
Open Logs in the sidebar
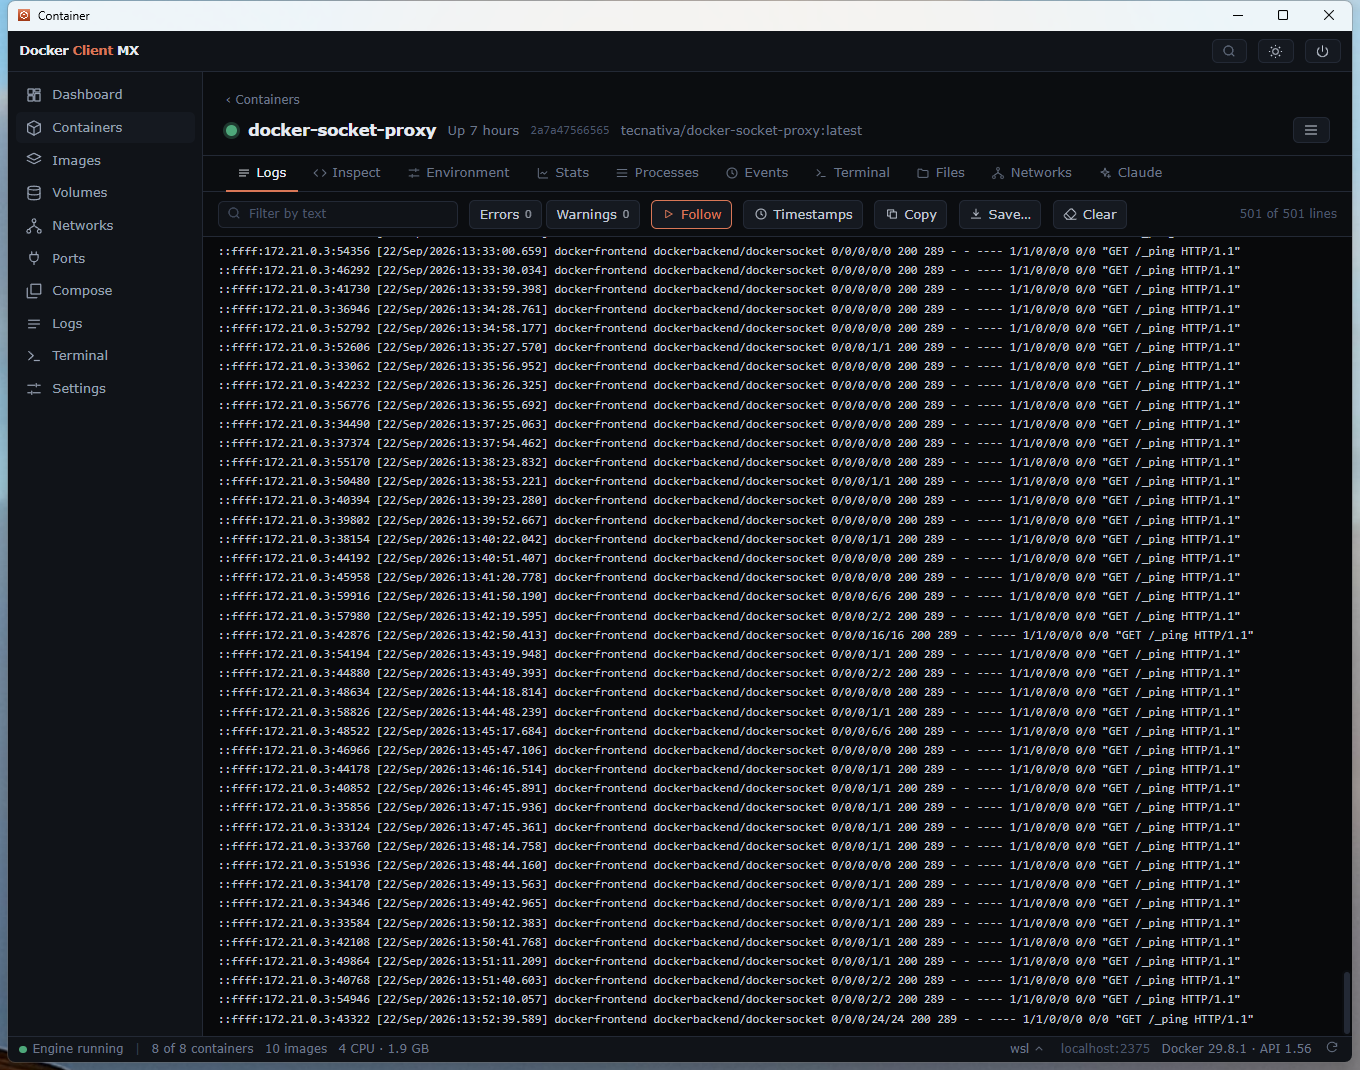click(x=105, y=323)
